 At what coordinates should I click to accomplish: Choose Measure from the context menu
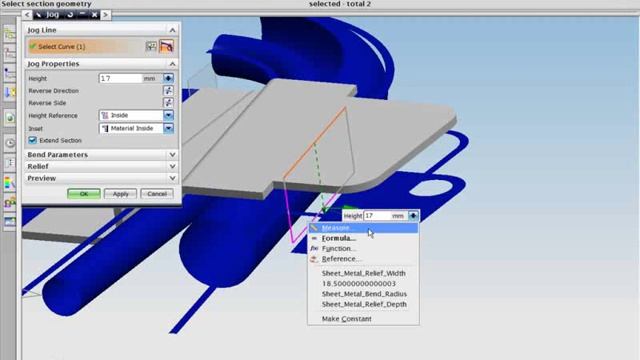363,228
